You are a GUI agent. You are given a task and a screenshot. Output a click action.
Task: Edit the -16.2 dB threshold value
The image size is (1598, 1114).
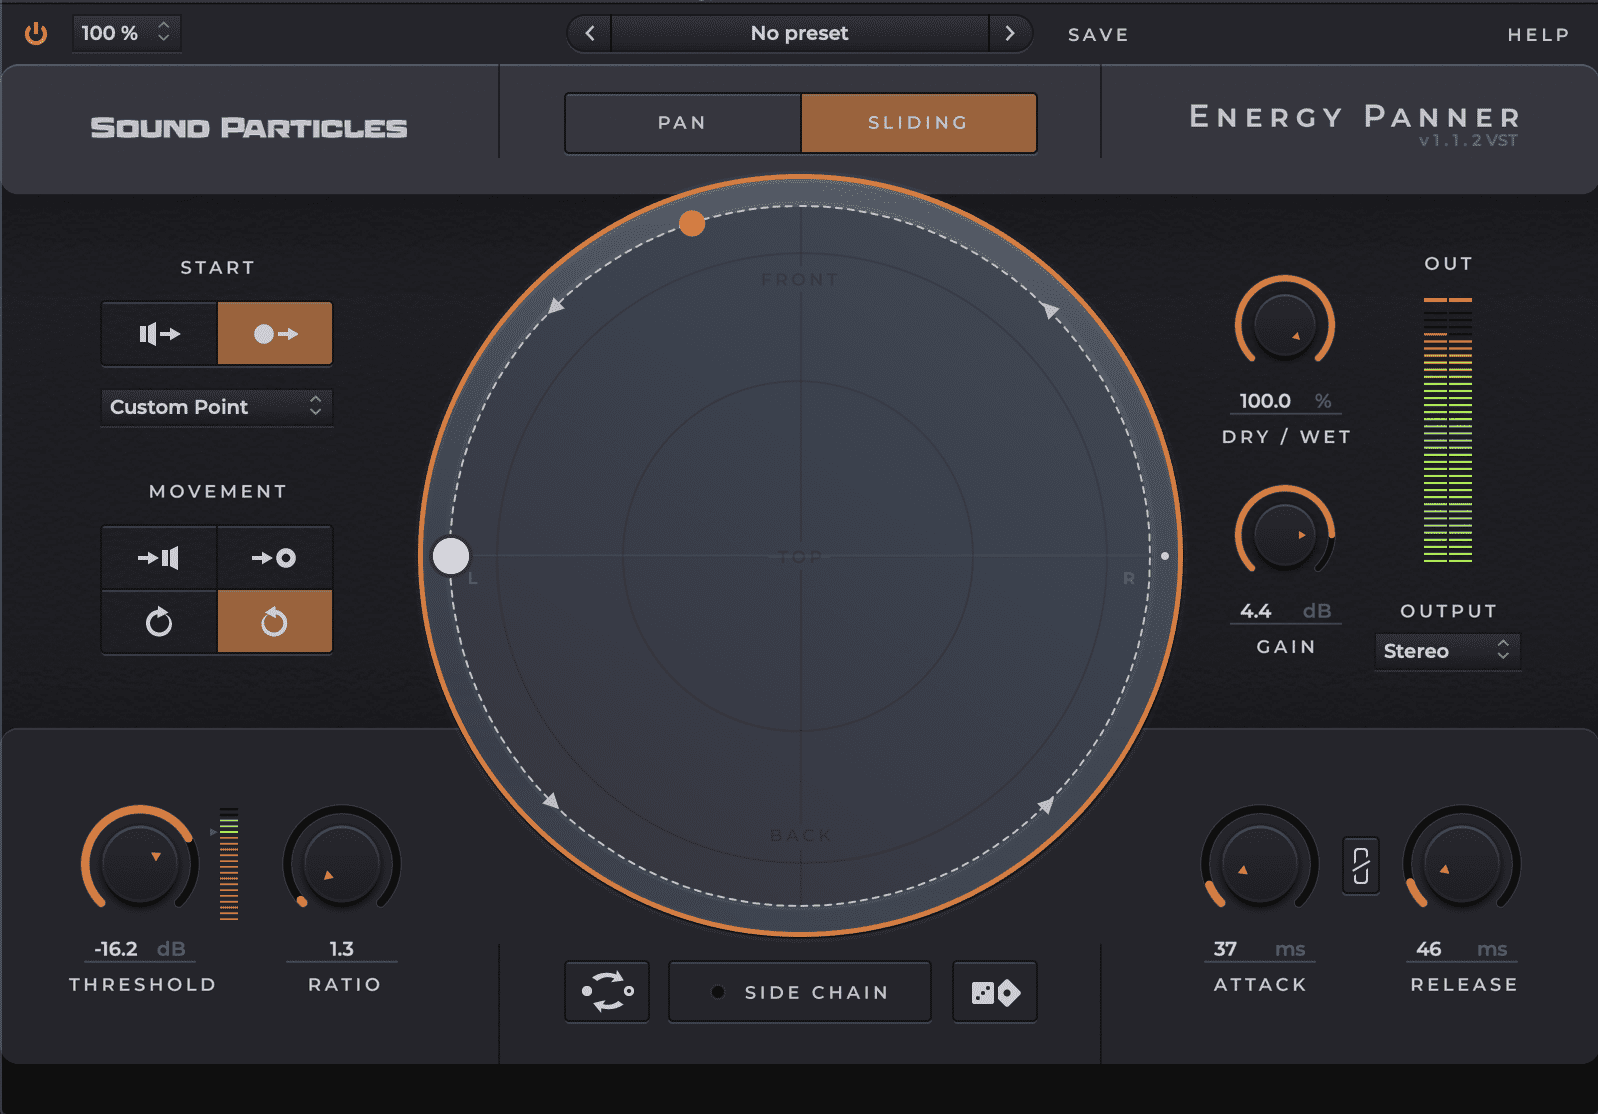click(140, 949)
